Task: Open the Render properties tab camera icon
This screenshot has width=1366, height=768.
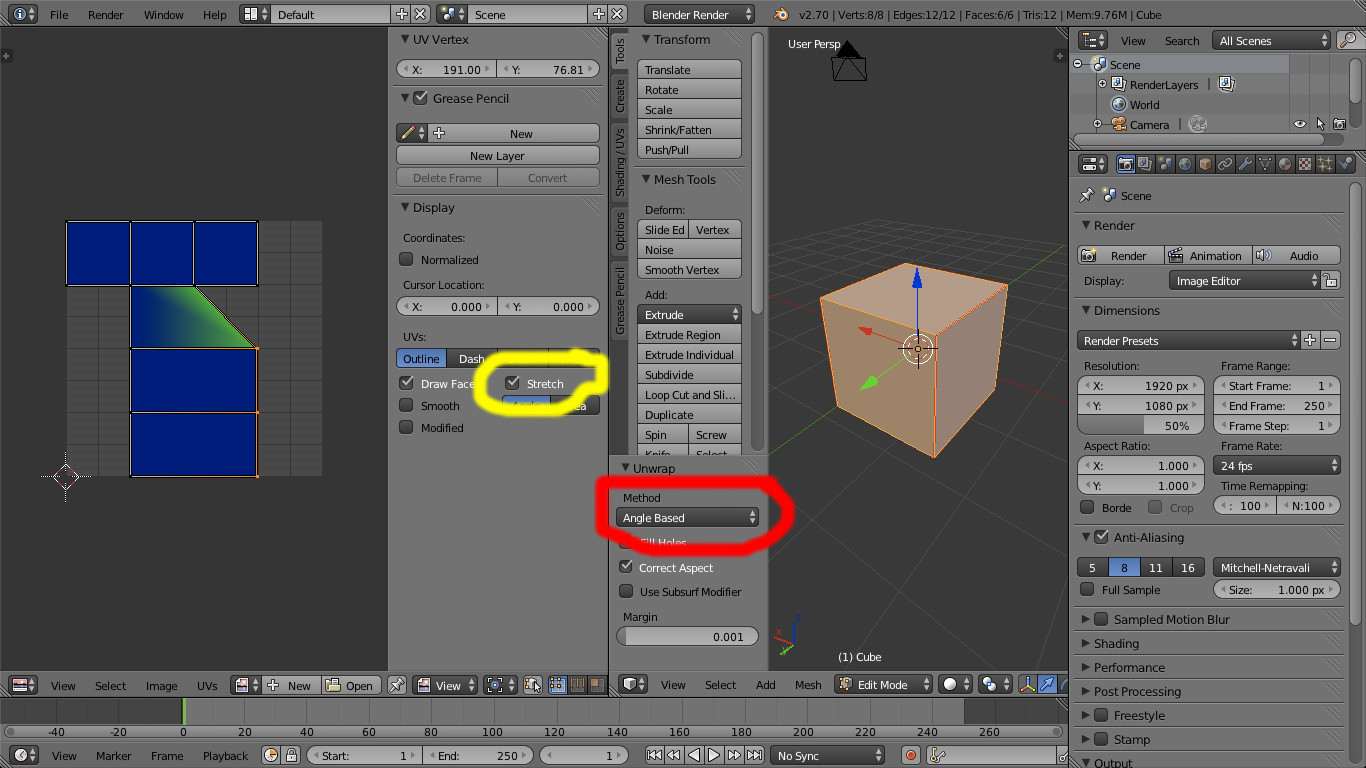Action: 1126,164
